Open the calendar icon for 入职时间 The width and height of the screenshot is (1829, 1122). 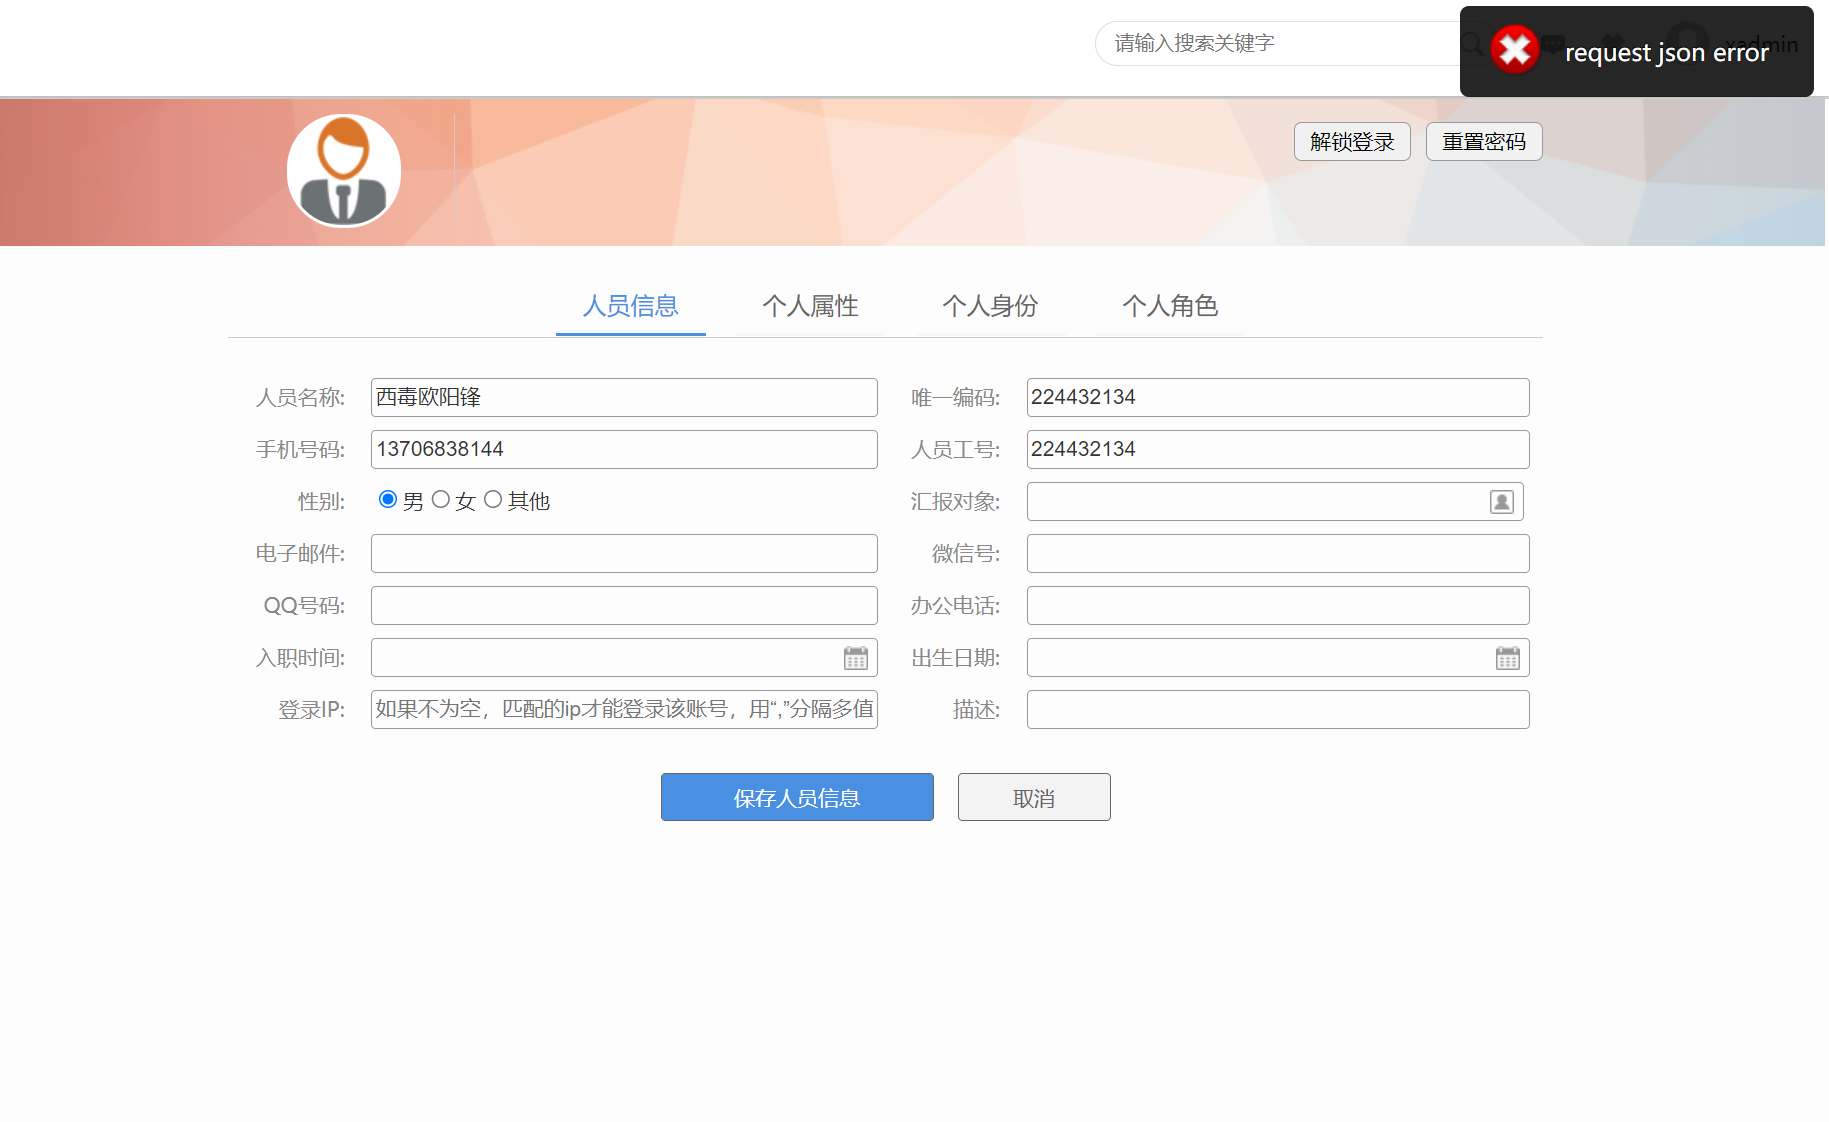[x=856, y=658]
